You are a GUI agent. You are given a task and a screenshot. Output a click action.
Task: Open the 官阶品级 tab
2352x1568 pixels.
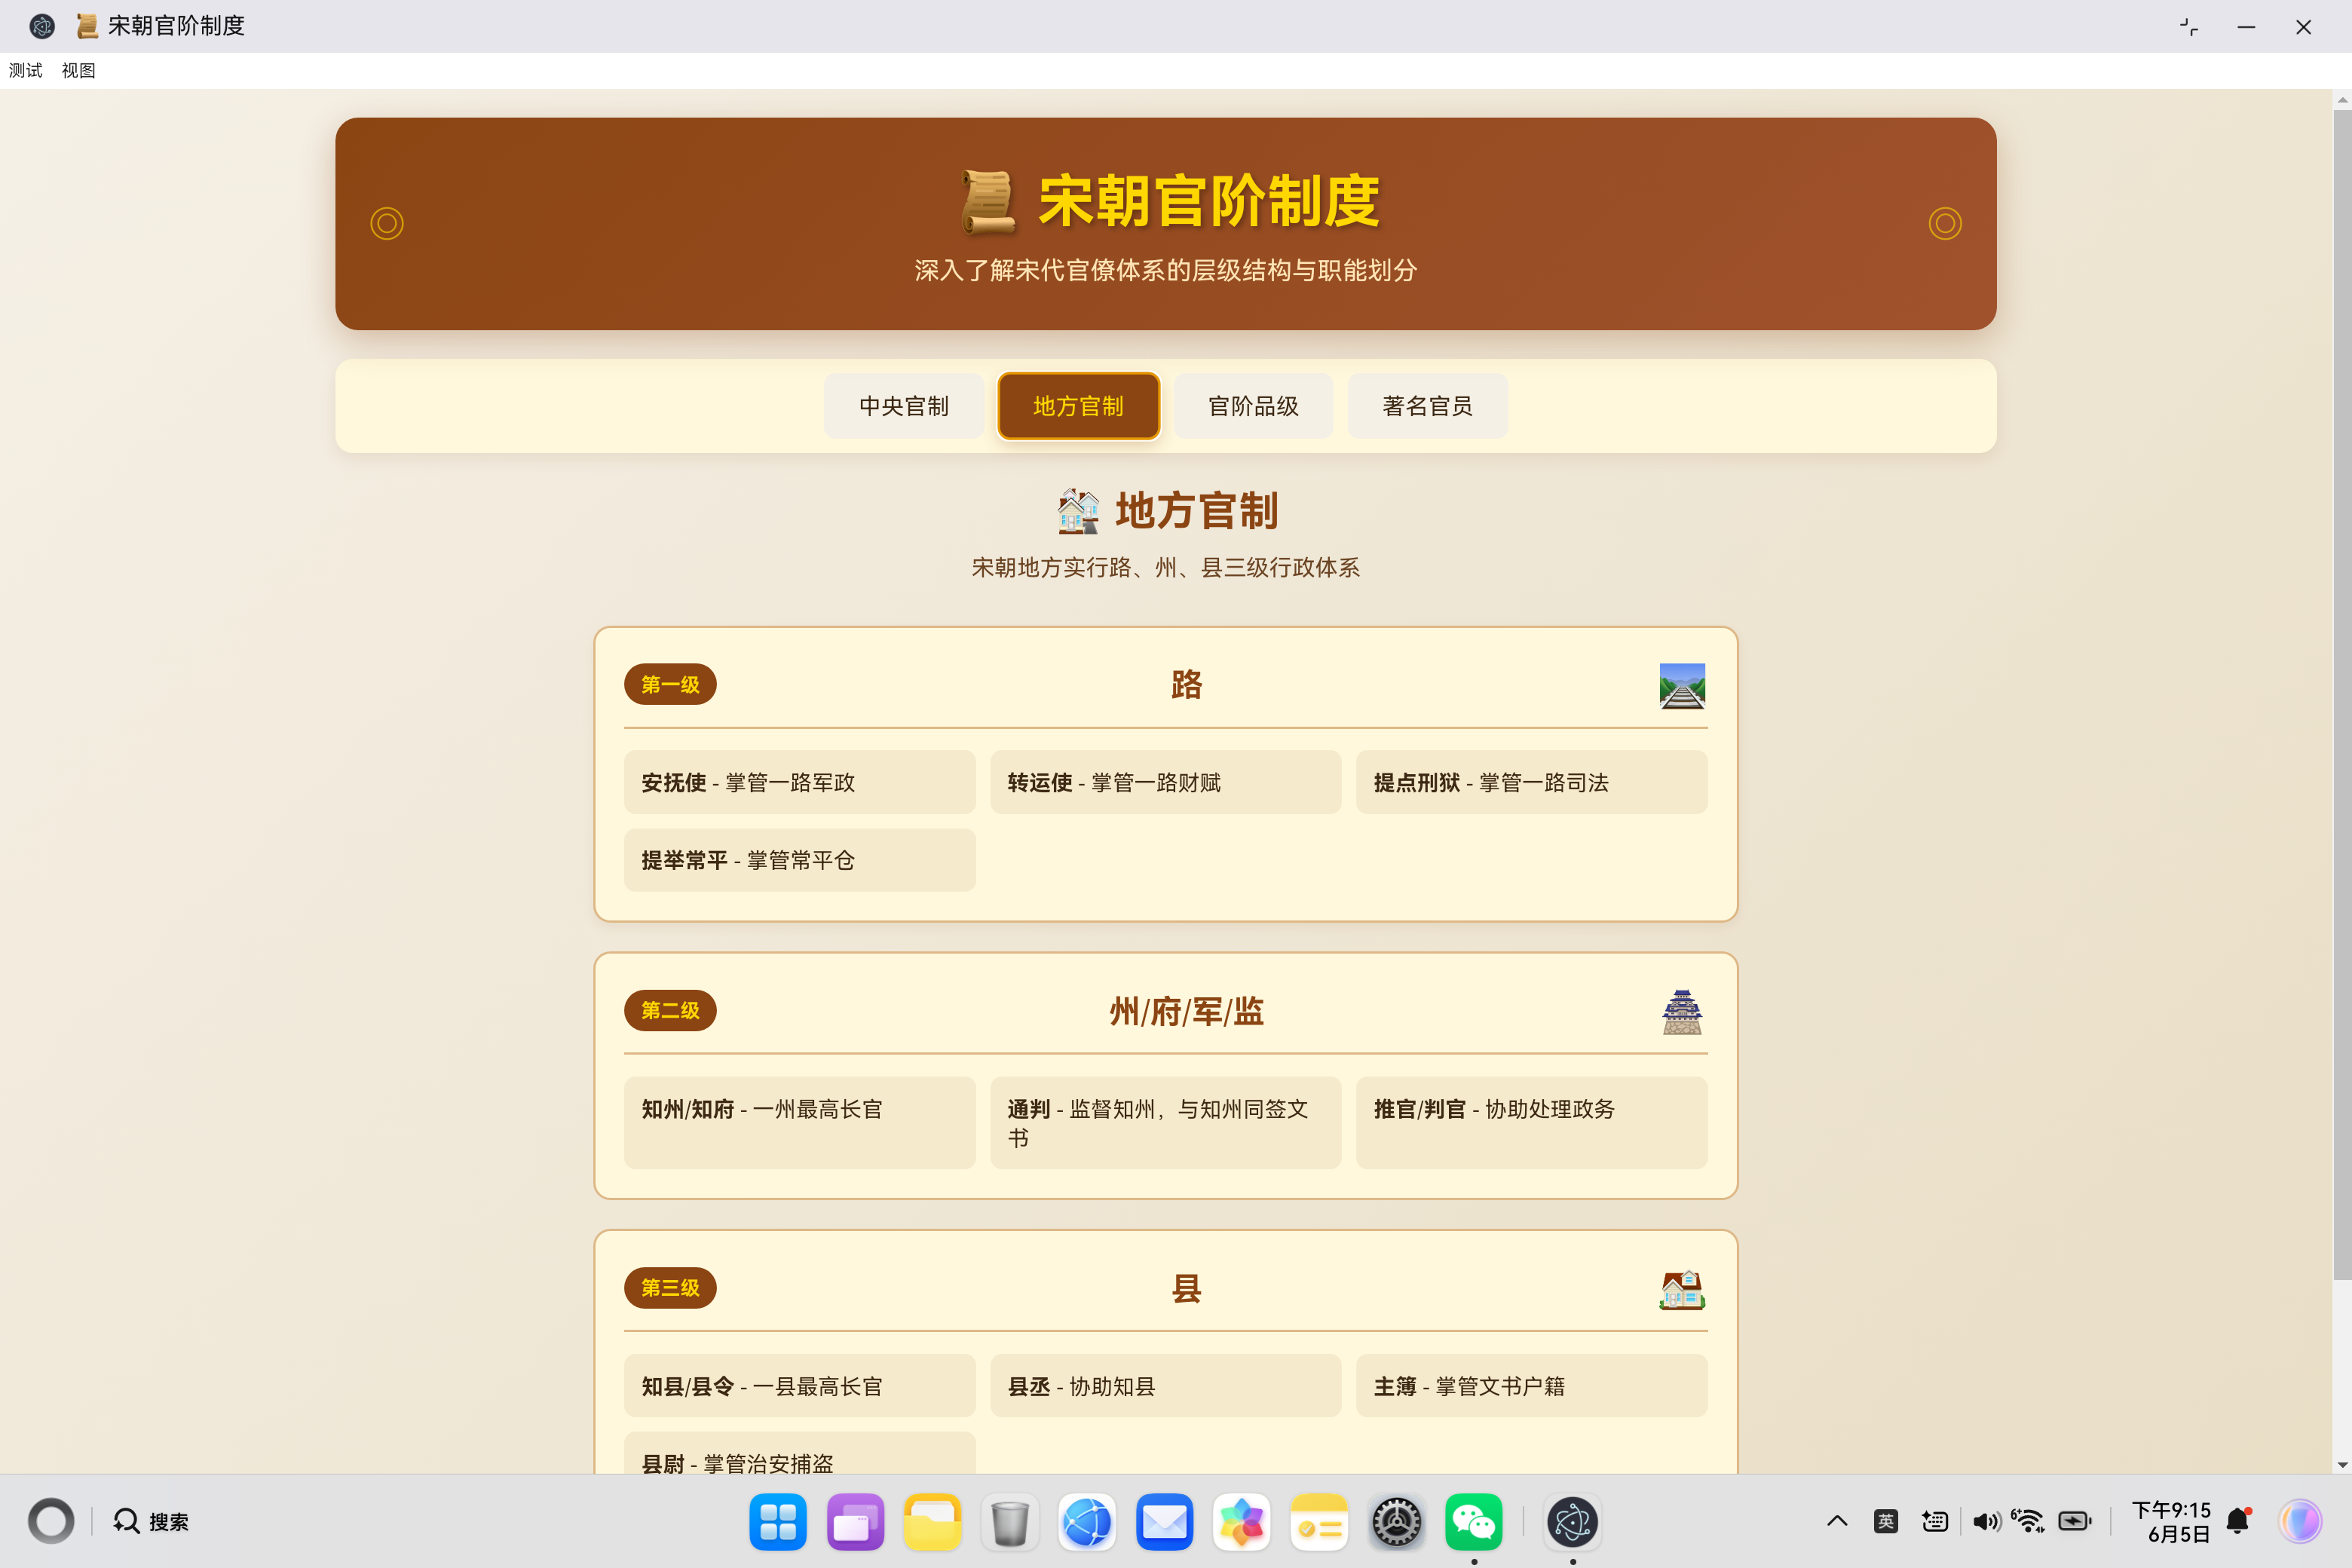point(1253,406)
